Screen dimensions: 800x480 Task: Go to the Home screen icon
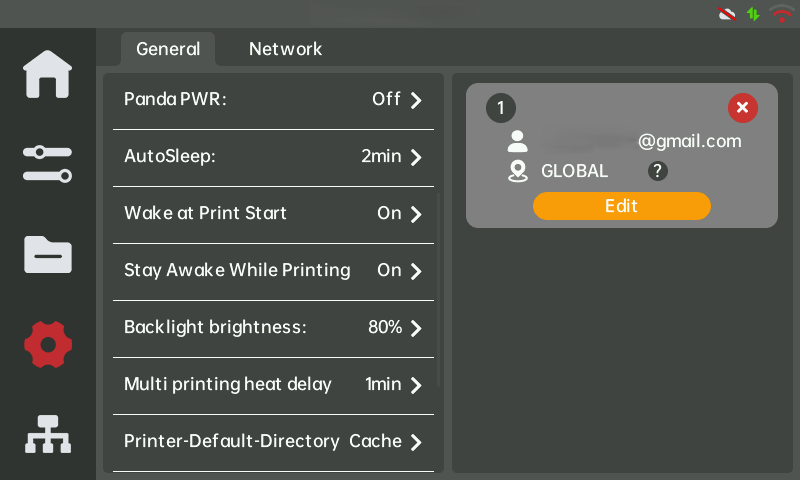(47, 74)
